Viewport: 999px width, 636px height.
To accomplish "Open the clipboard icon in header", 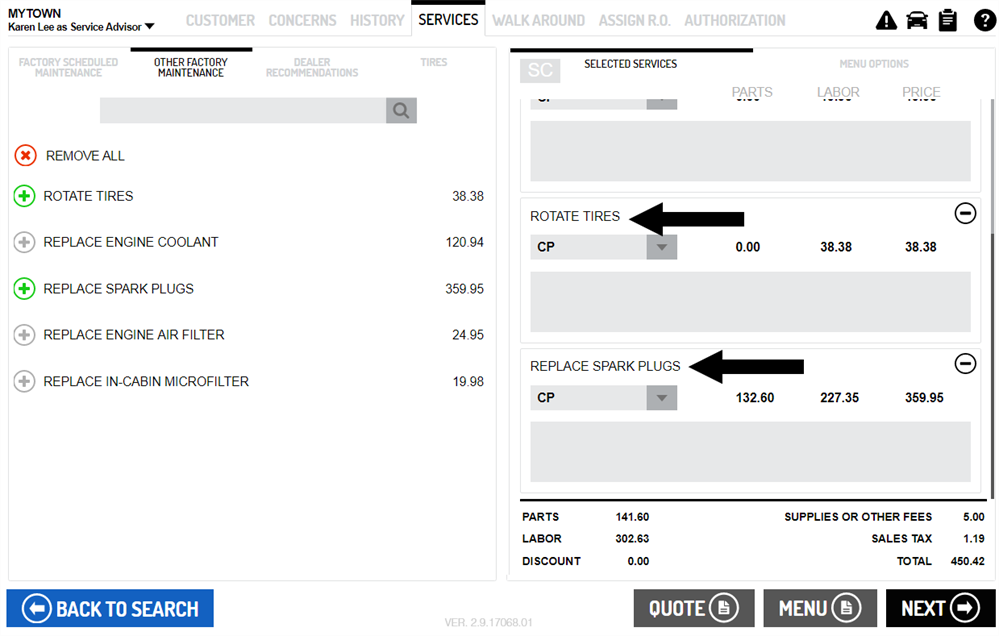I will 948,21.
